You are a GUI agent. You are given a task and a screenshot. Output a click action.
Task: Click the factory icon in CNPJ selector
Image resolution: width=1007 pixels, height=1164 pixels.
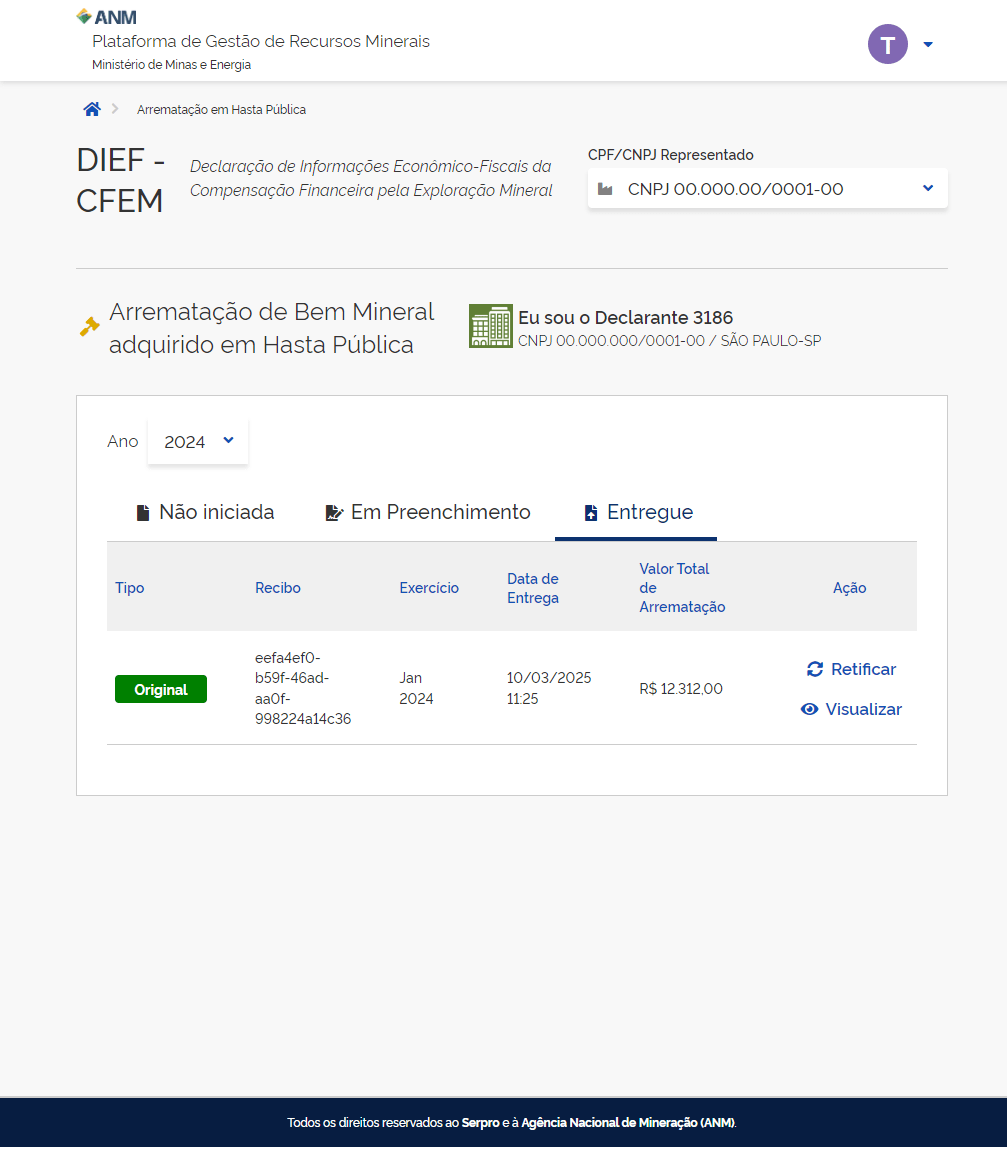click(x=605, y=189)
